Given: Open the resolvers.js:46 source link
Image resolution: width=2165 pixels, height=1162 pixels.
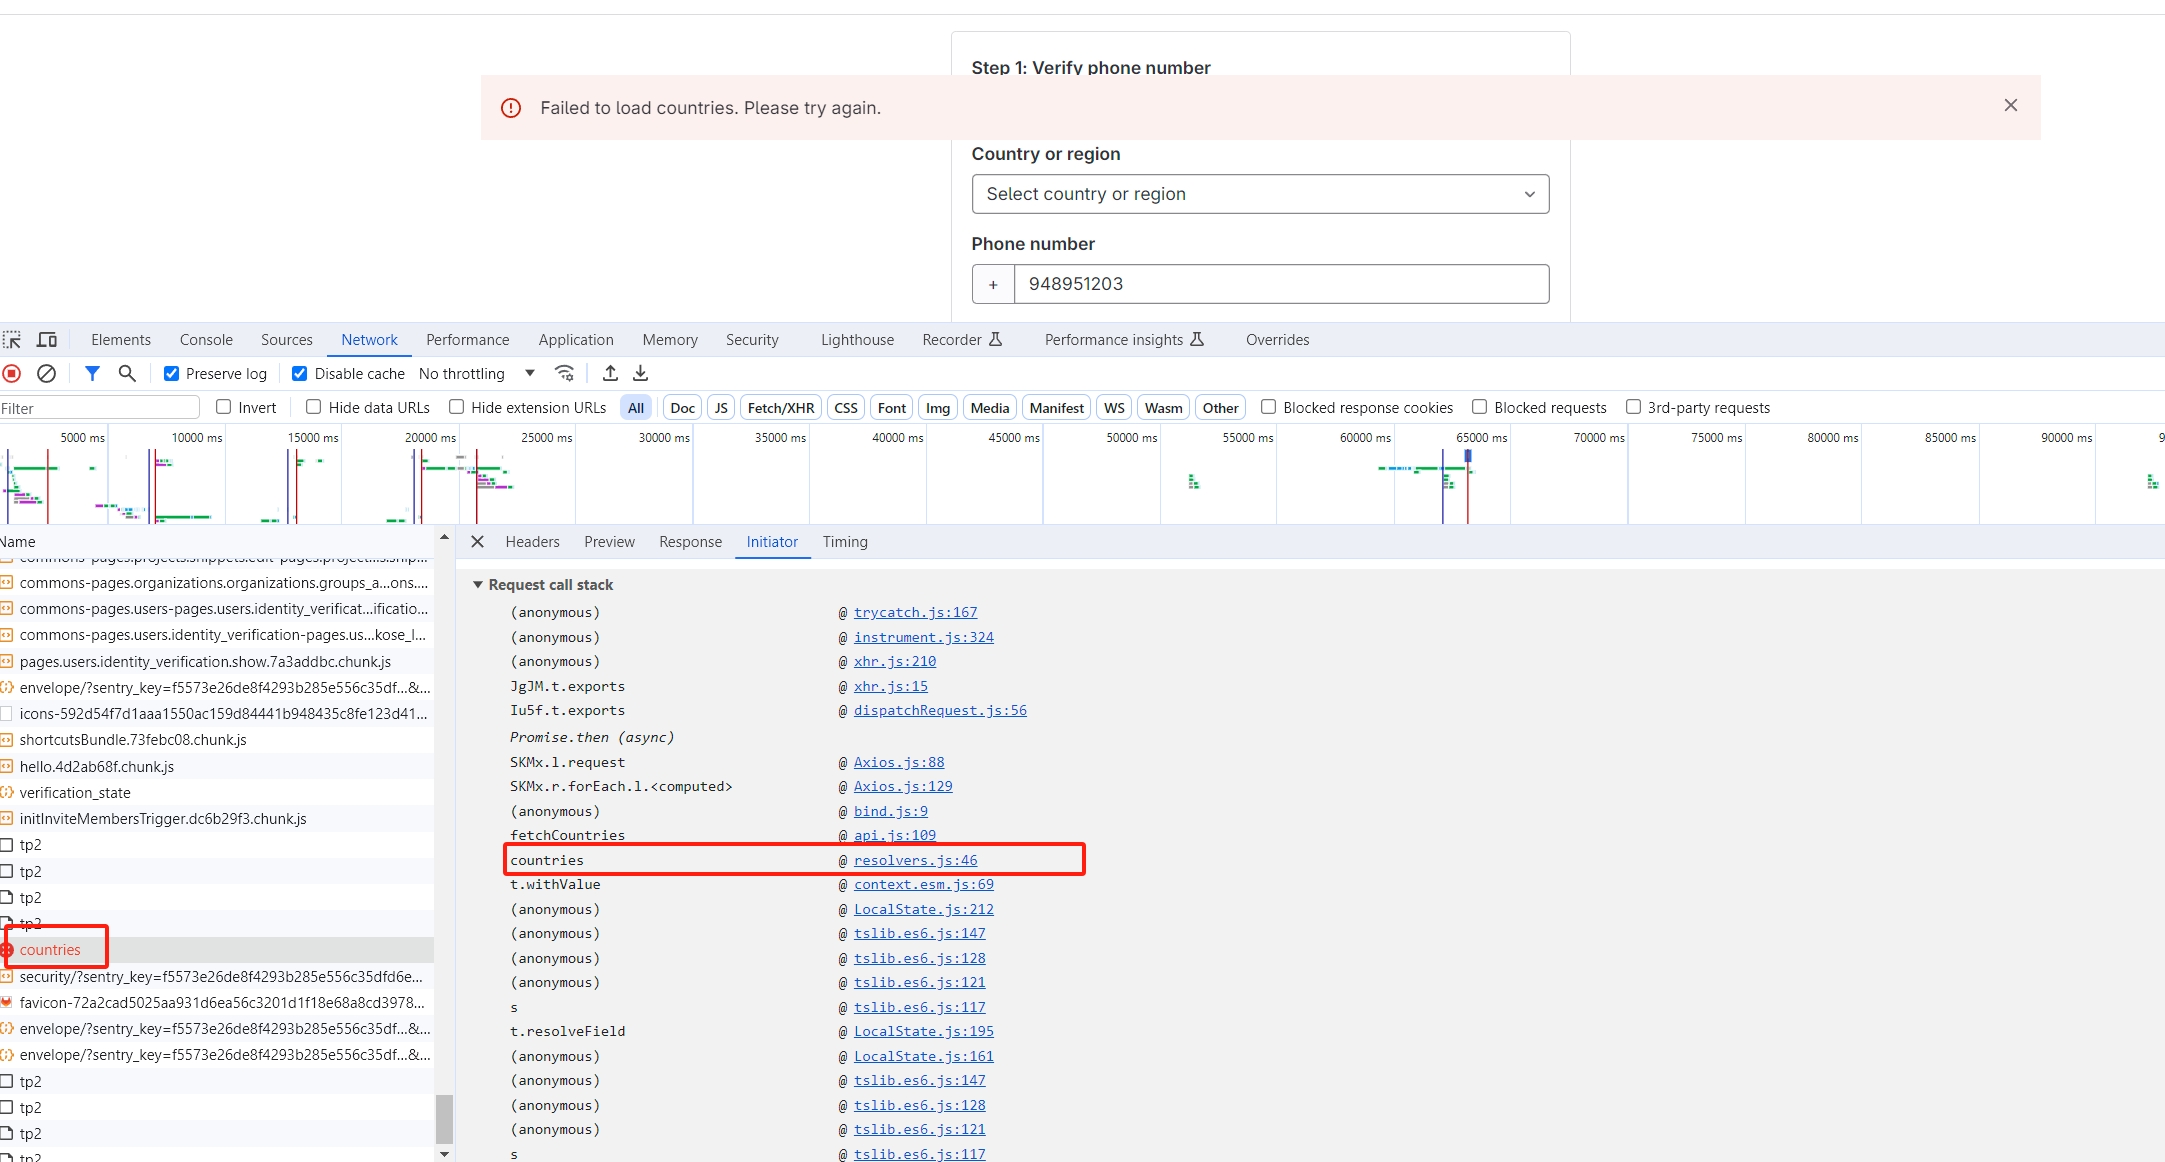Looking at the screenshot, I should [915, 860].
